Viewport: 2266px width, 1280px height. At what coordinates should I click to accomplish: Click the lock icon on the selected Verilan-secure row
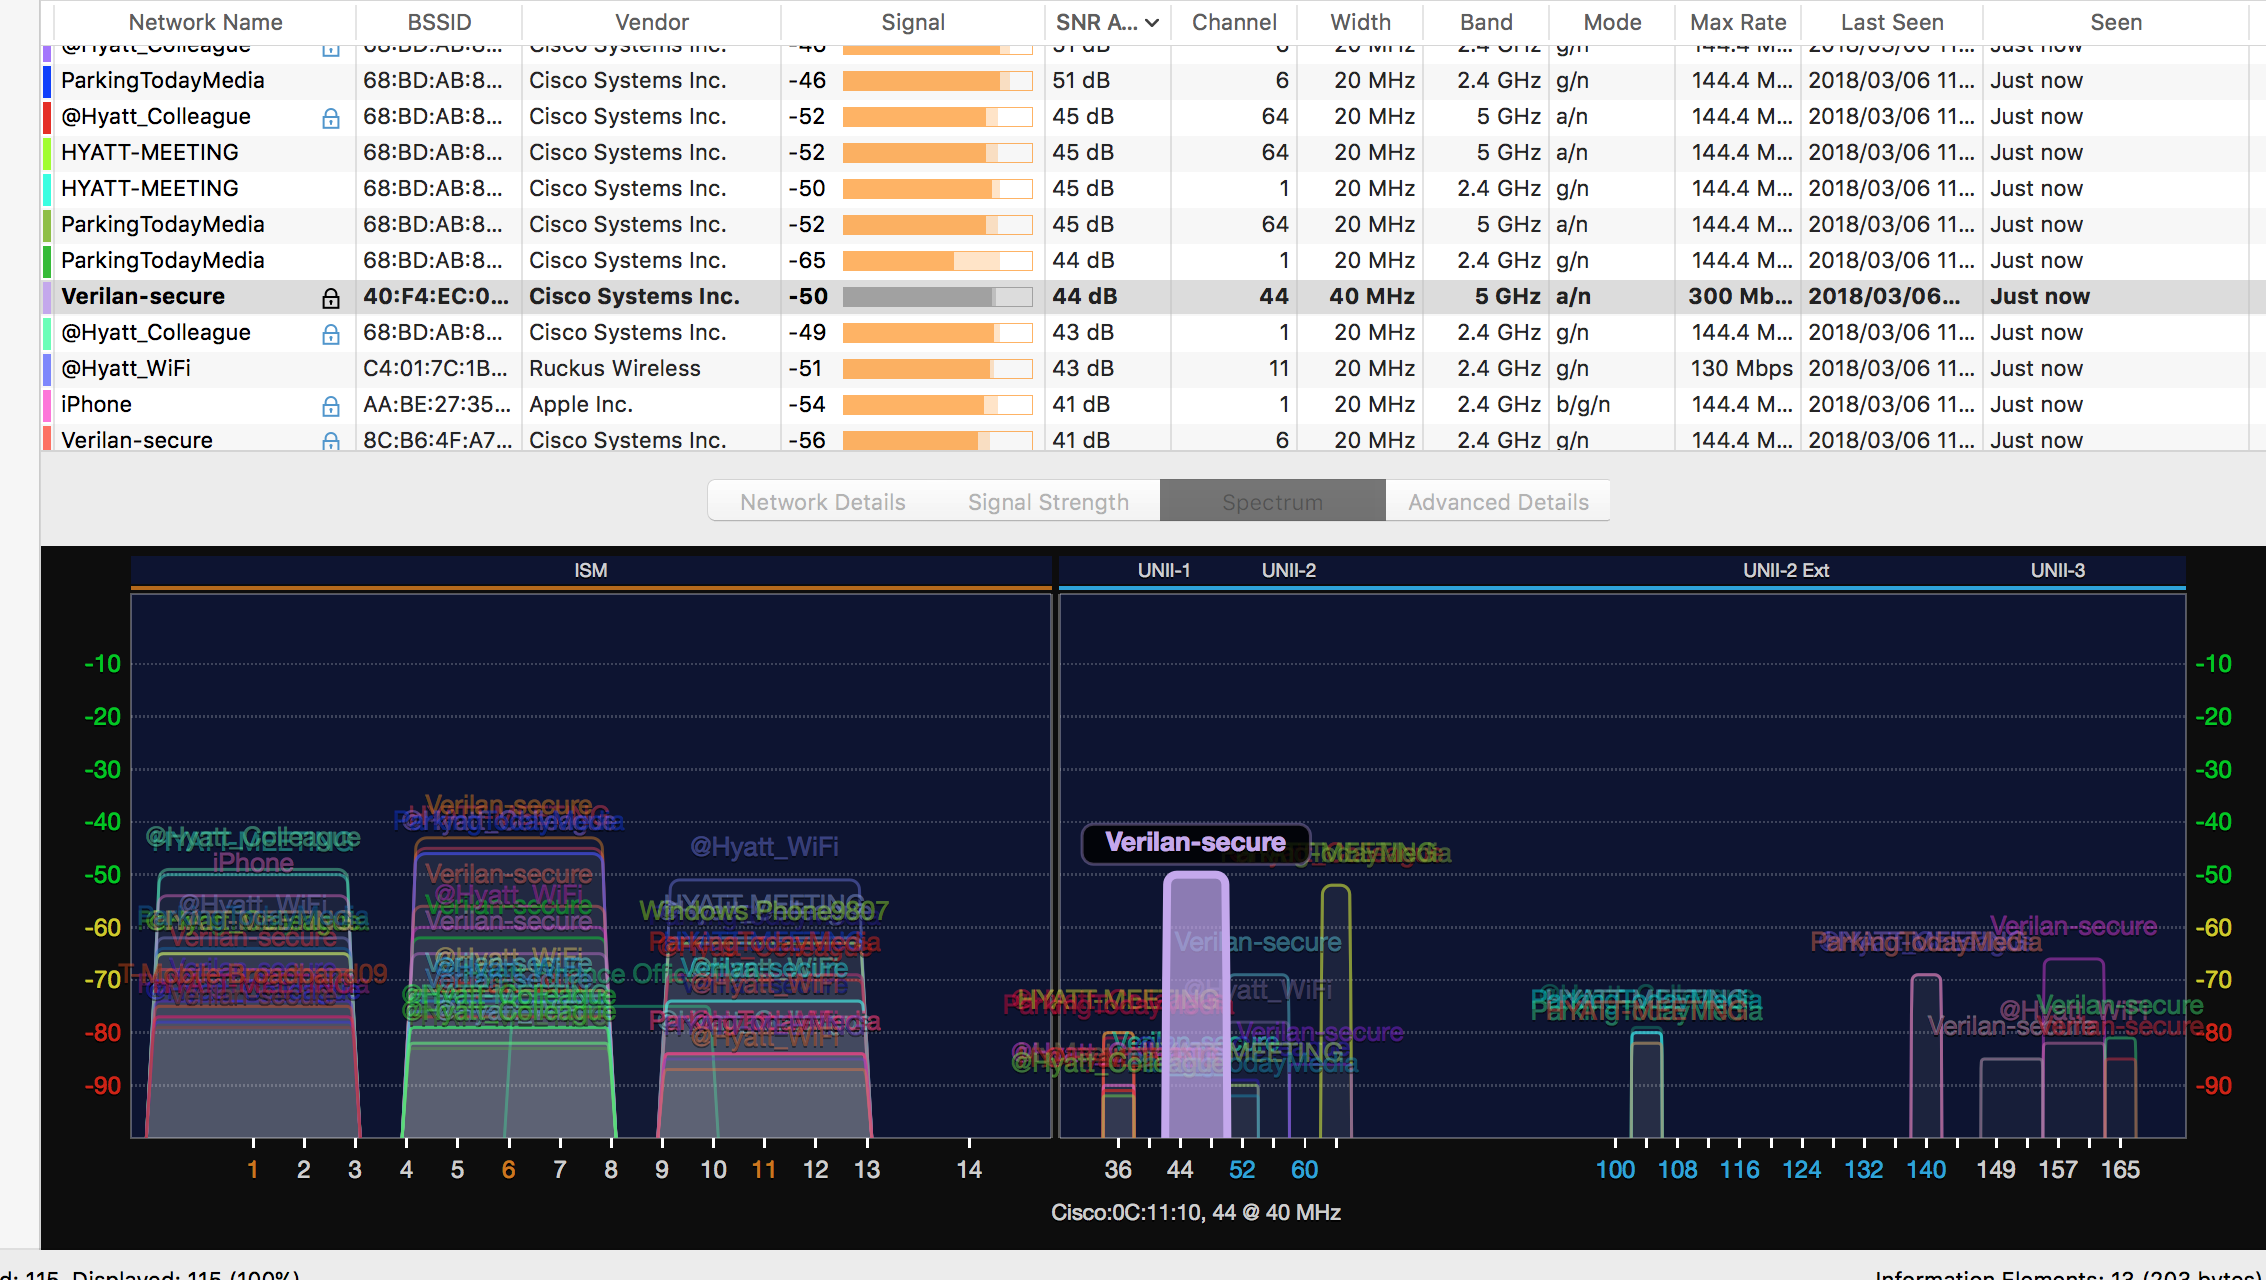tap(331, 298)
